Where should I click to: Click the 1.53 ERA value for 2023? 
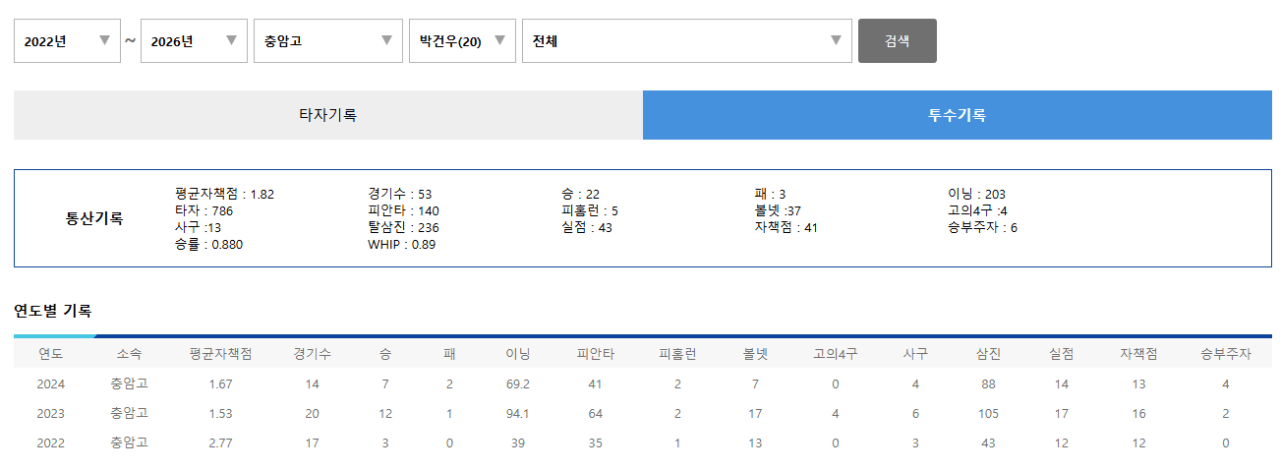pyautogui.click(x=221, y=412)
